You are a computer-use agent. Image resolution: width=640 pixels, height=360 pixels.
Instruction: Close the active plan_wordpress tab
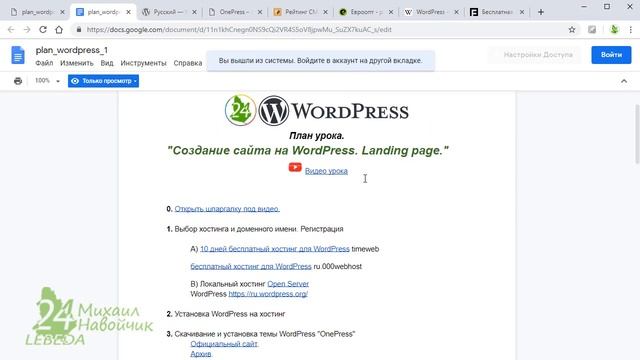129,12
